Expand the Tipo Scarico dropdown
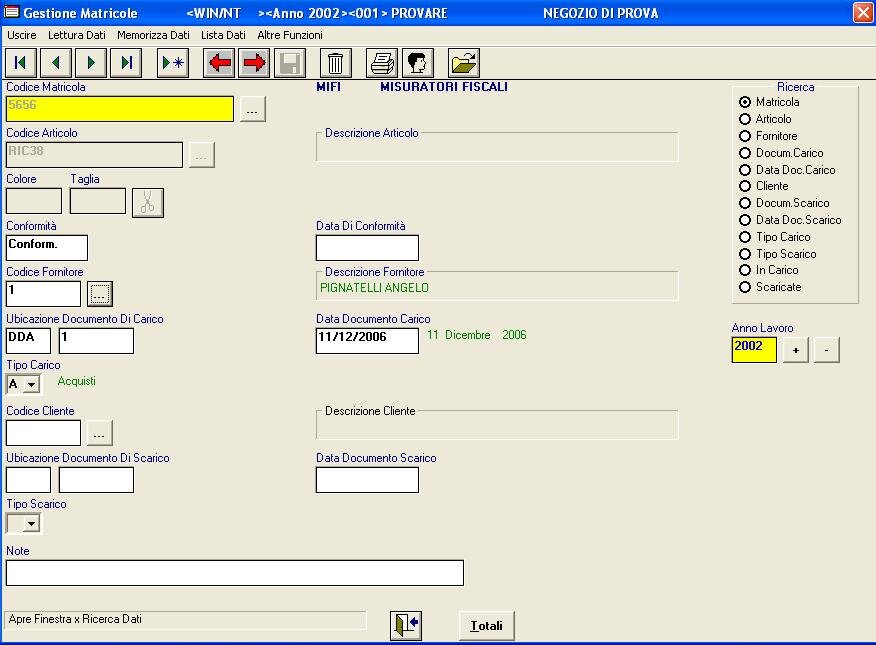This screenshot has height=645, width=876. tap(31, 524)
